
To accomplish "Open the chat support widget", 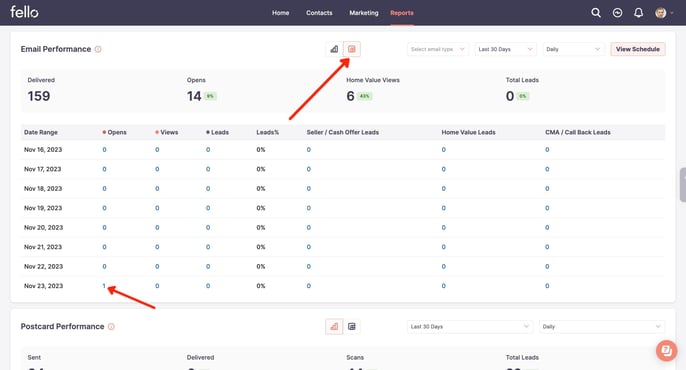I will (666, 350).
